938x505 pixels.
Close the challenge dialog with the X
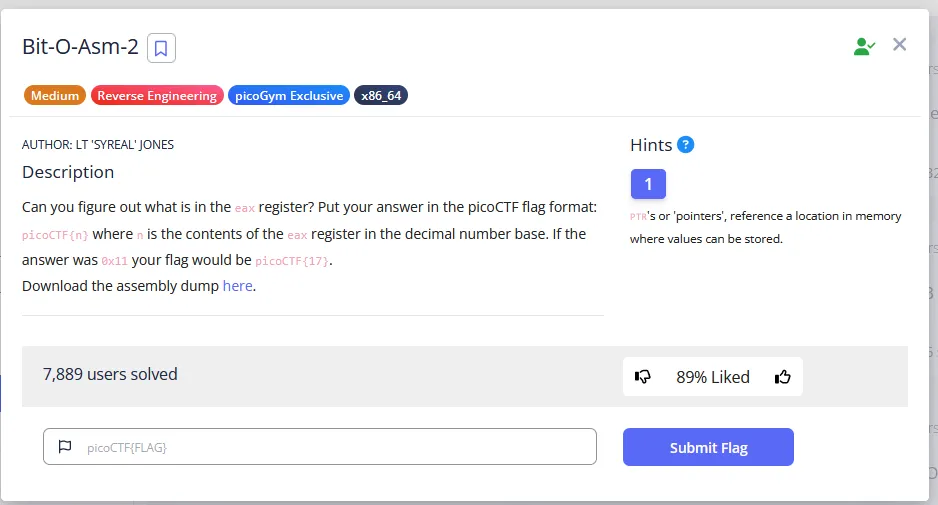900,44
